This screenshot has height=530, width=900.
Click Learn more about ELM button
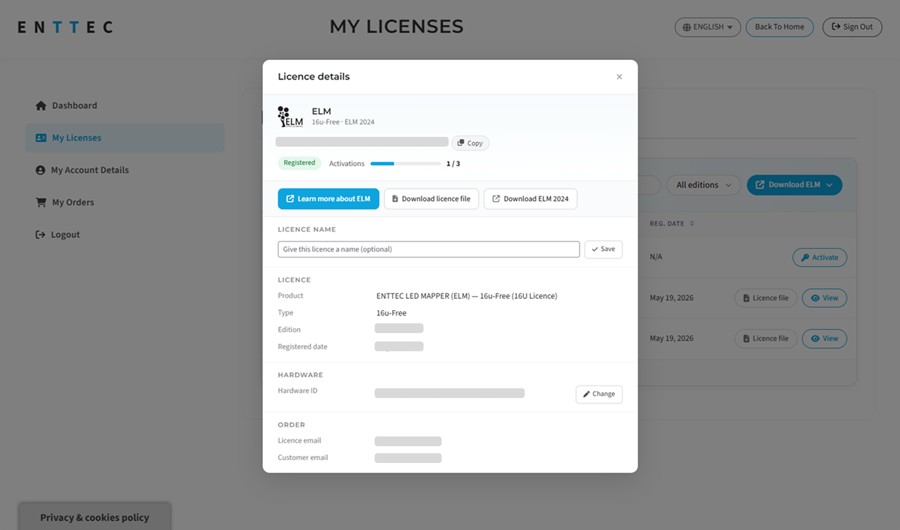[328, 199]
